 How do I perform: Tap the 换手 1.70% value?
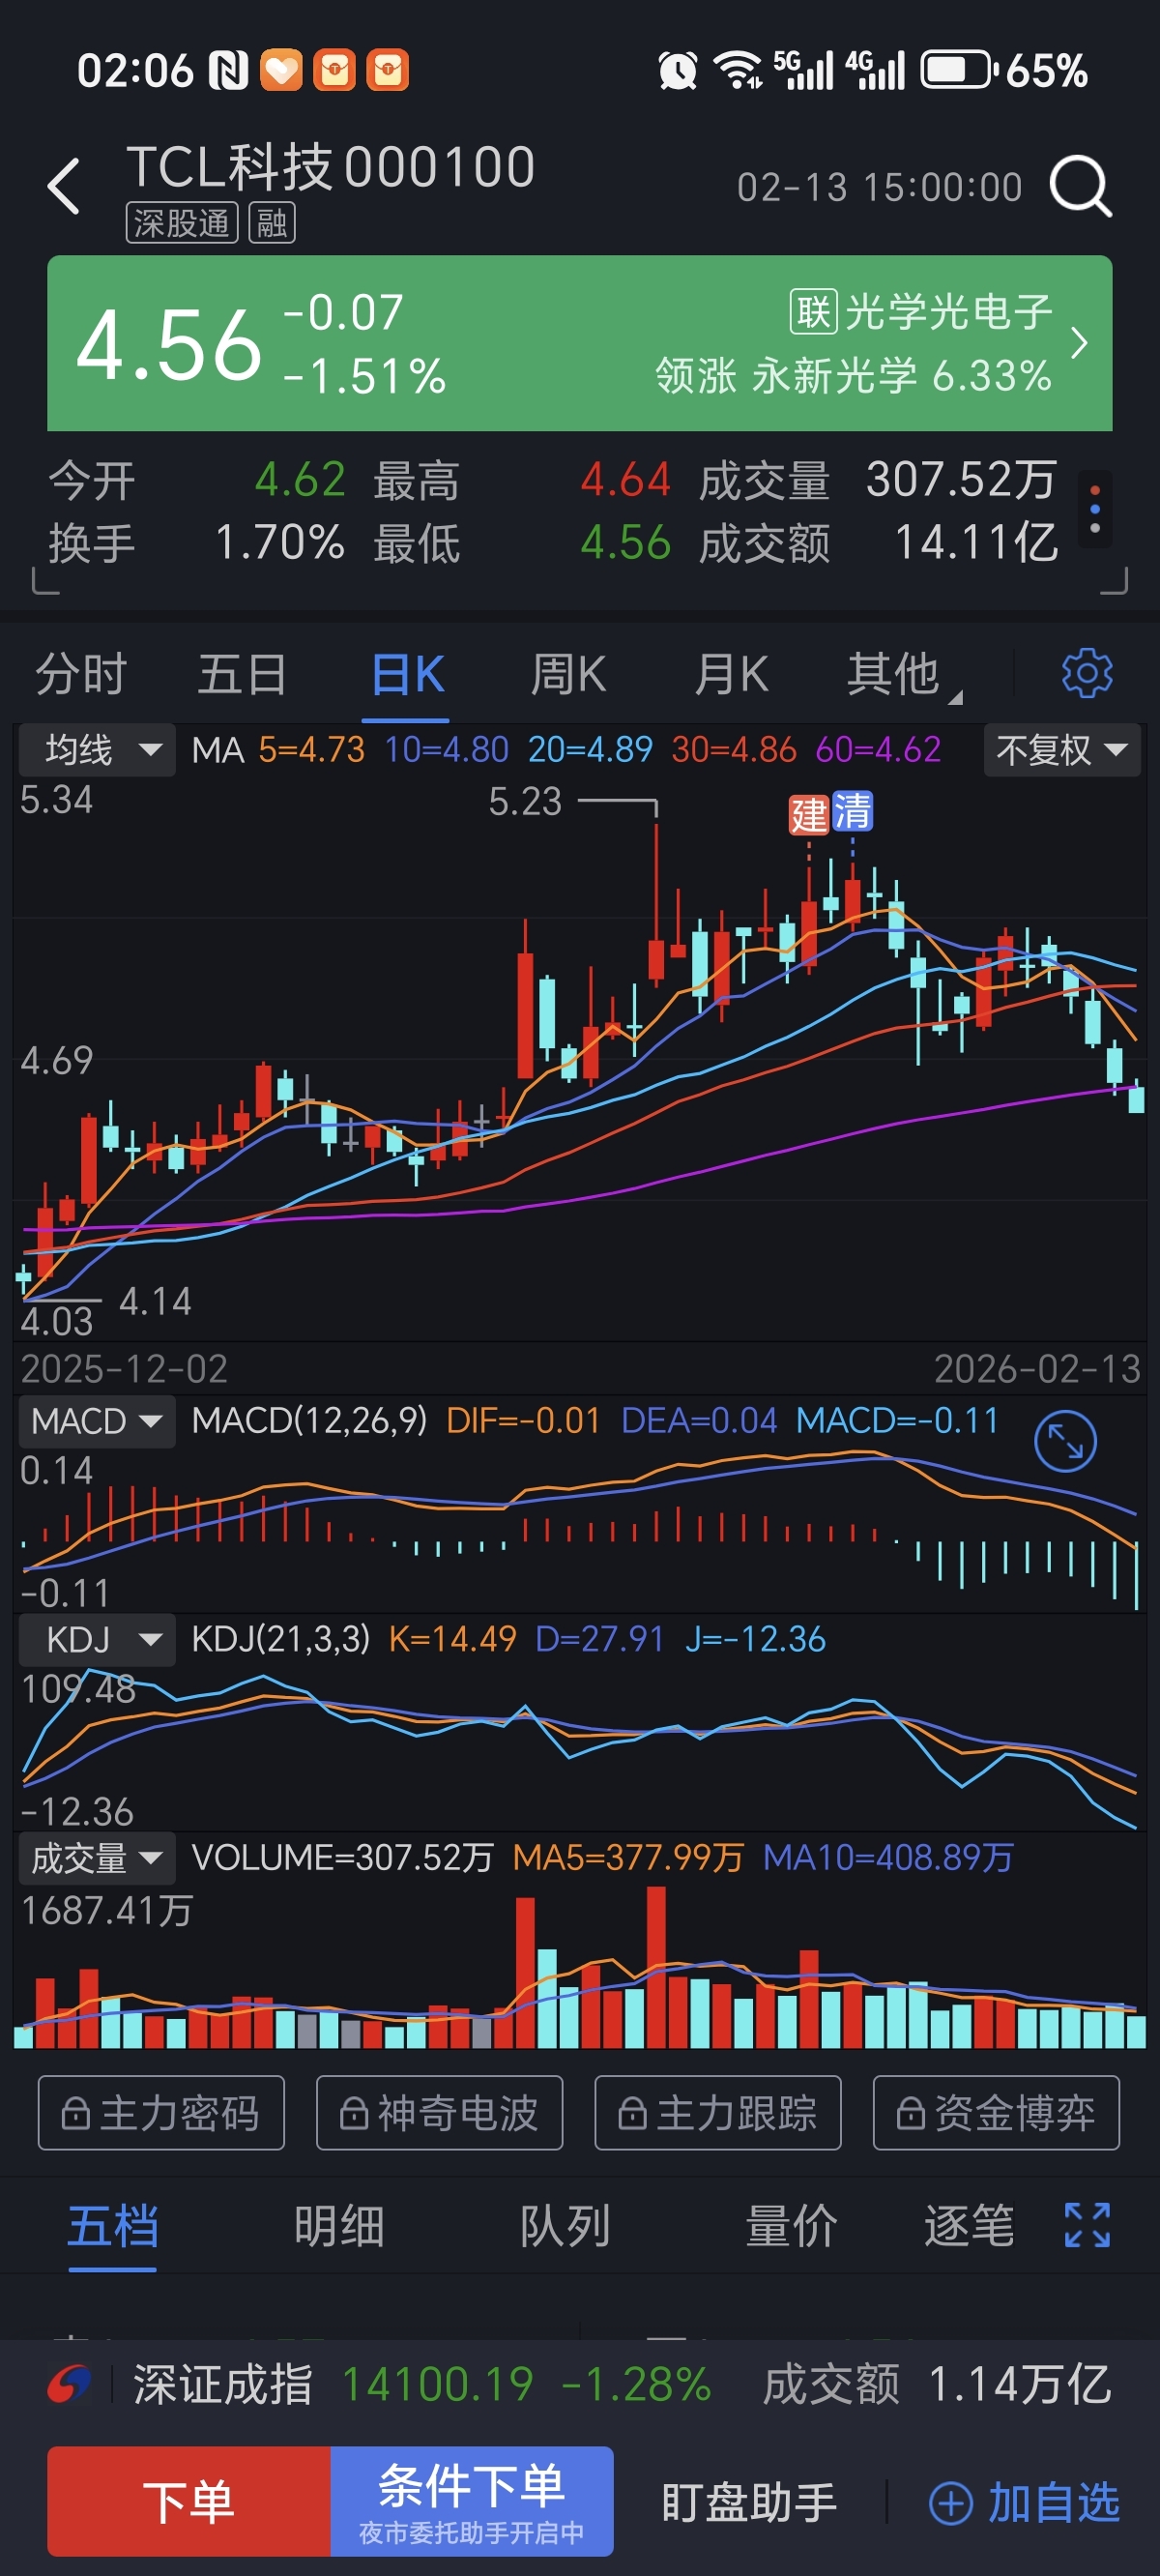click(197, 543)
